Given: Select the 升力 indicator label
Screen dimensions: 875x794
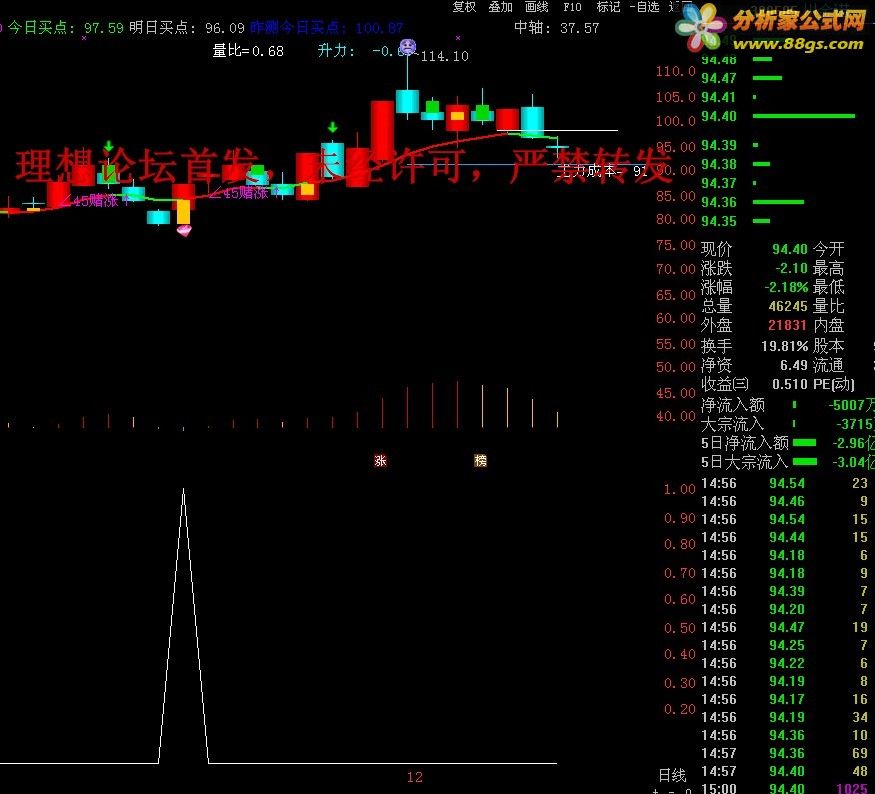Looking at the screenshot, I should click(336, 51).
